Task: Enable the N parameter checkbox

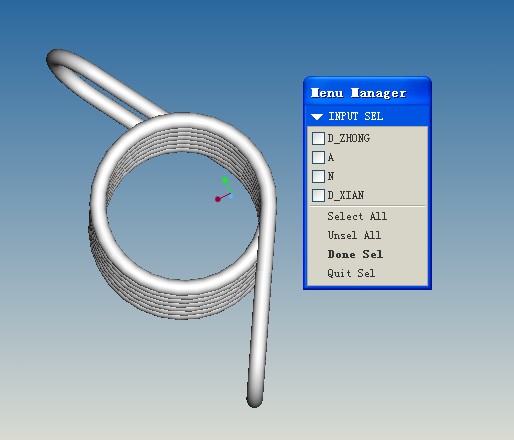Action: [318, 176]
